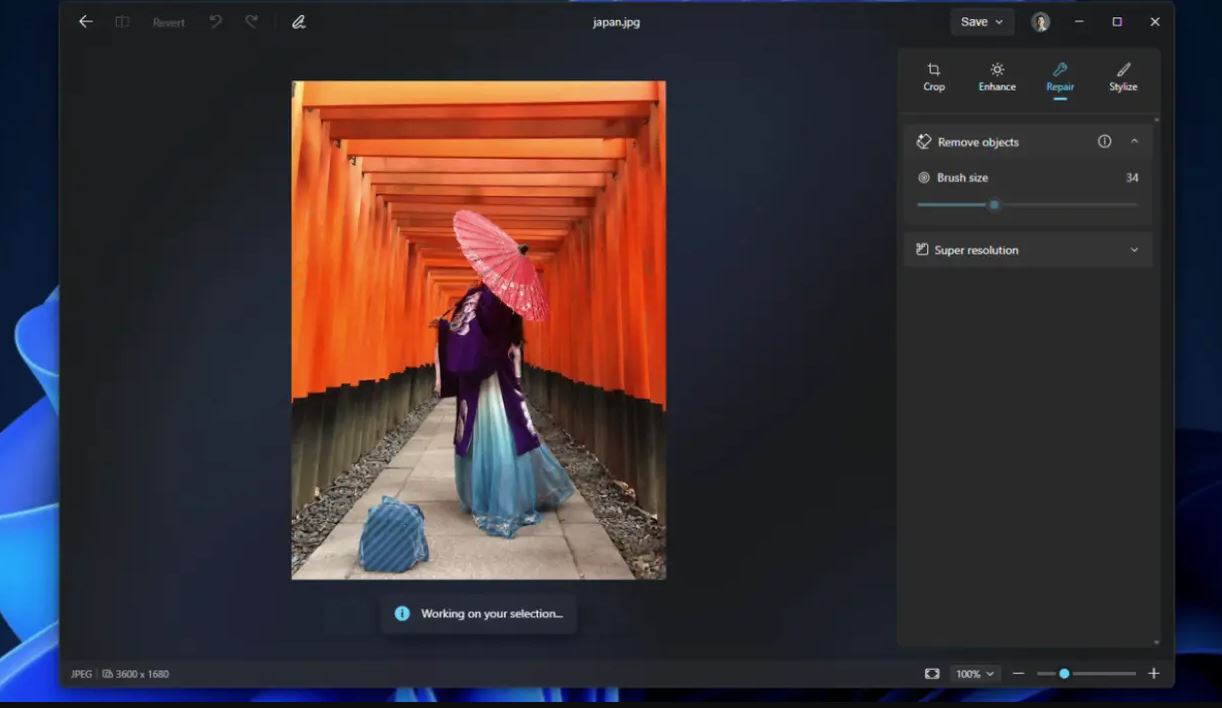Screen dimensions: 1222x708
Task: Zoom in with the plus button
Action: (x=1153, y=674)
